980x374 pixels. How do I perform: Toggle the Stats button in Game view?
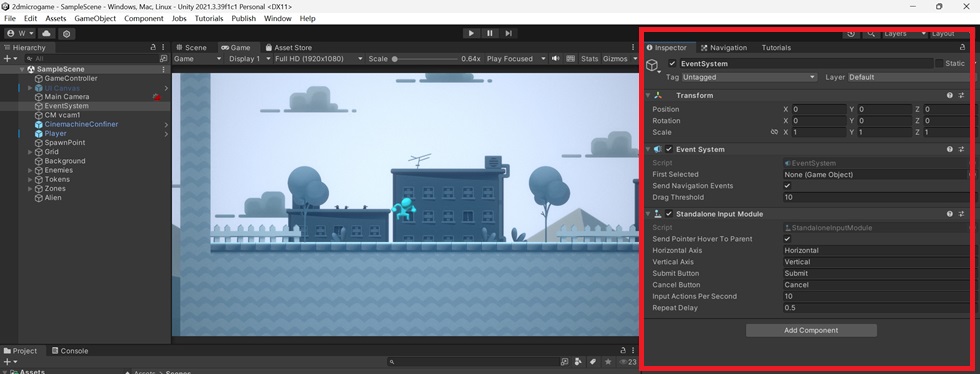(589, 58)
